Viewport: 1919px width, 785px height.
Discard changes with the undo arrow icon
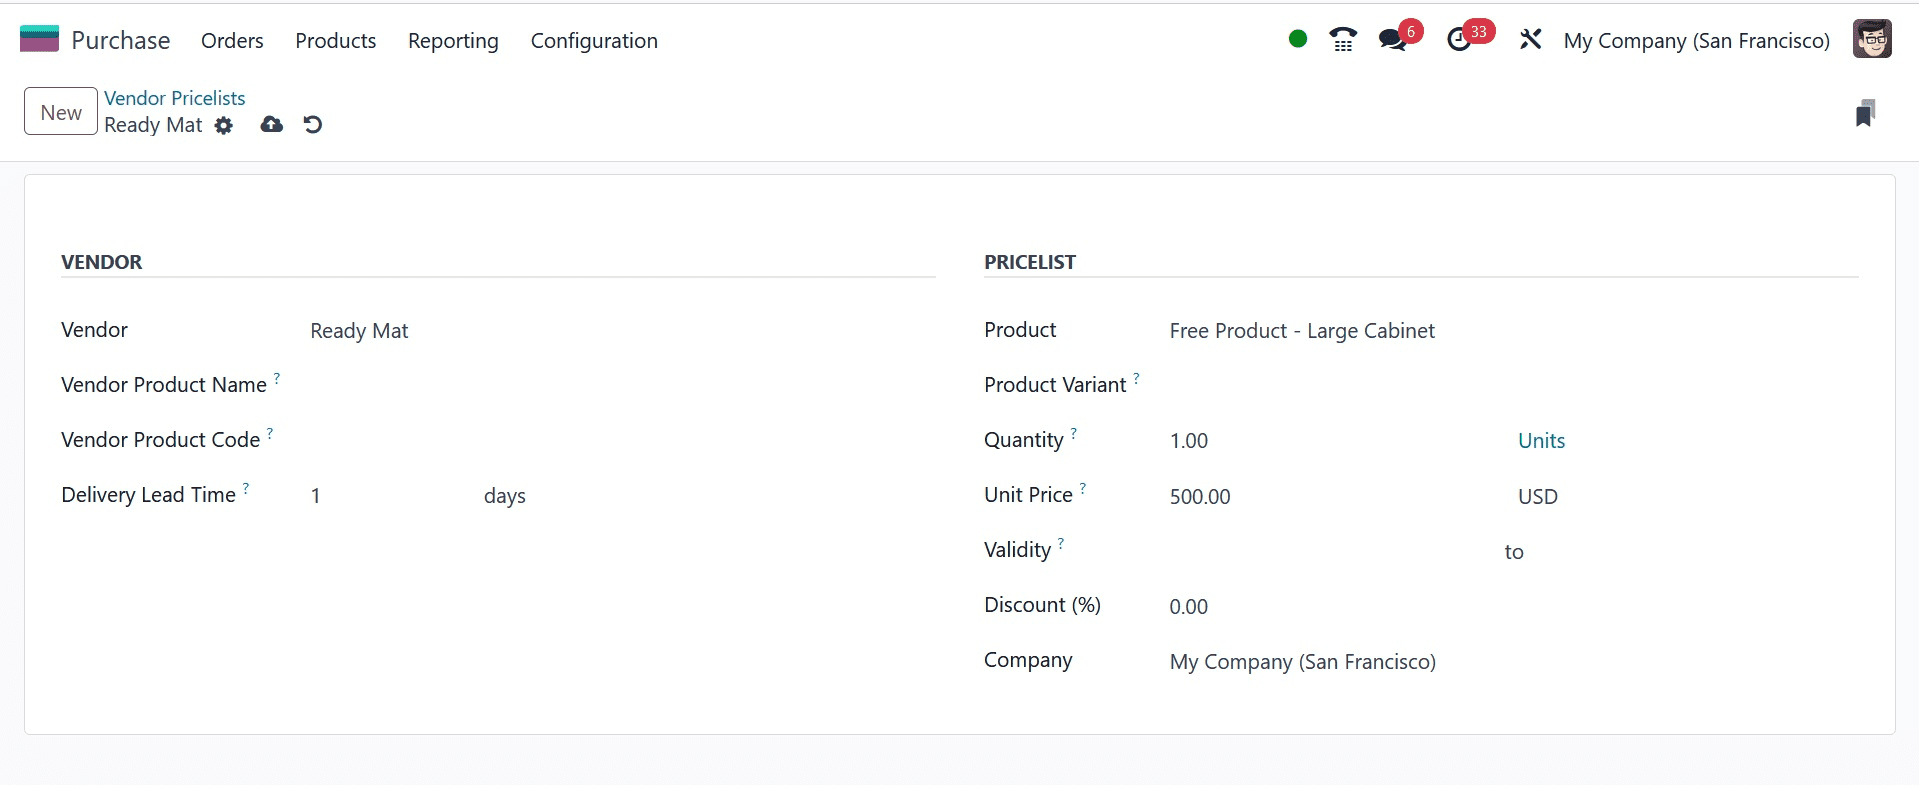(313, 125)
